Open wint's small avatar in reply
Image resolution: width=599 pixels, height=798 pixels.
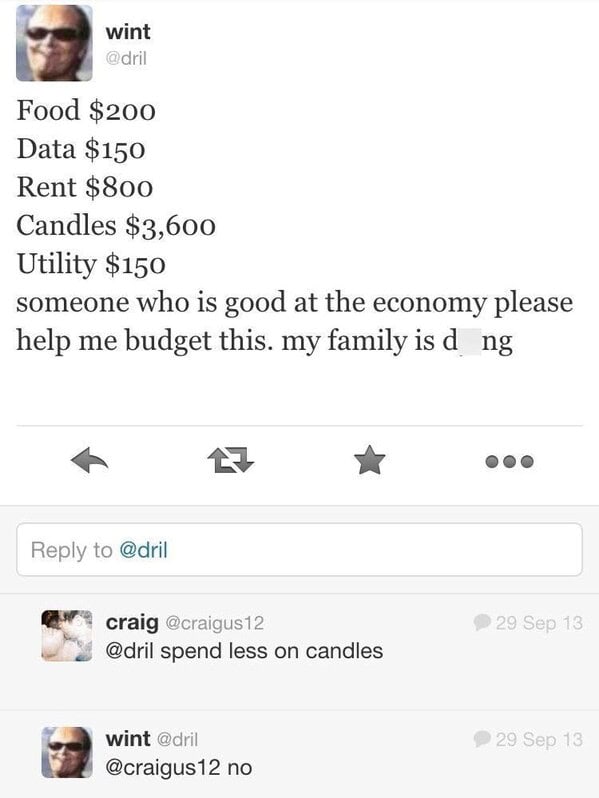click(67, 752)
